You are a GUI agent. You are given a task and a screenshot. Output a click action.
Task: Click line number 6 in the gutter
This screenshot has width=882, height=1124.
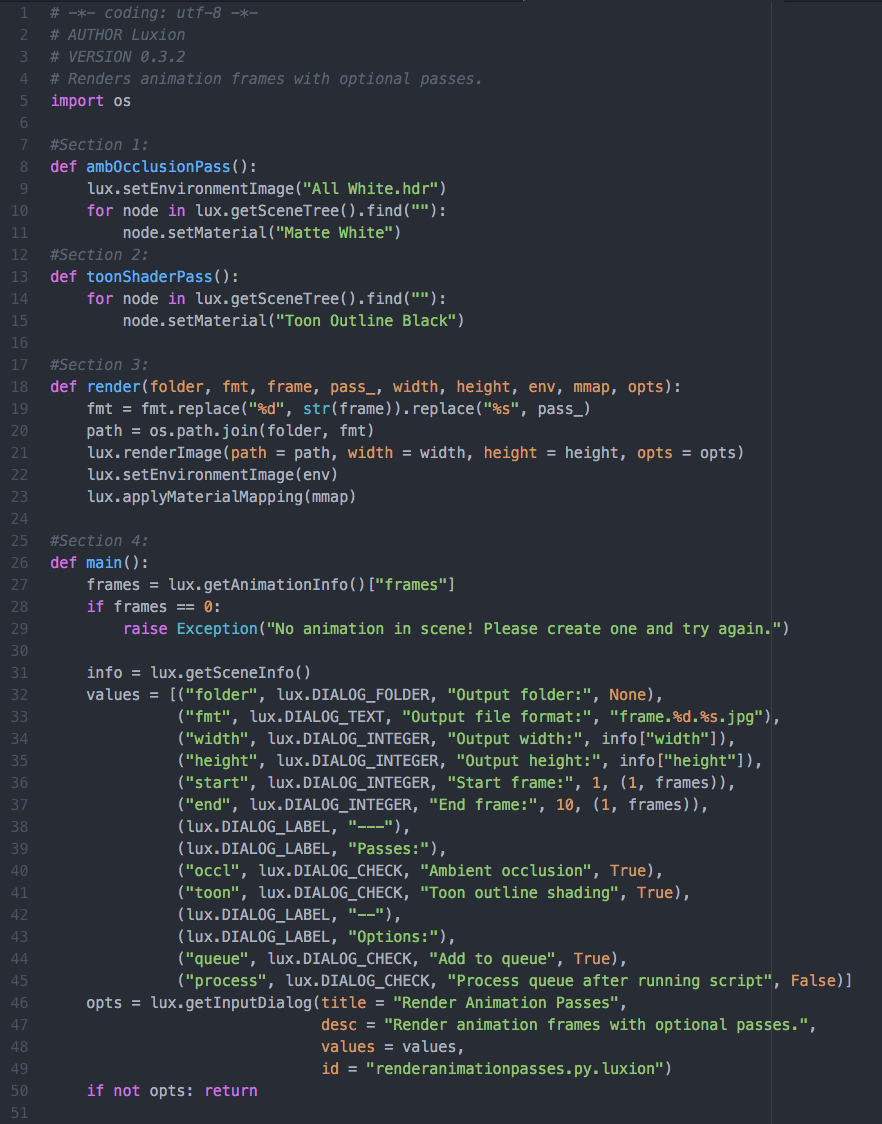point(24,123)
